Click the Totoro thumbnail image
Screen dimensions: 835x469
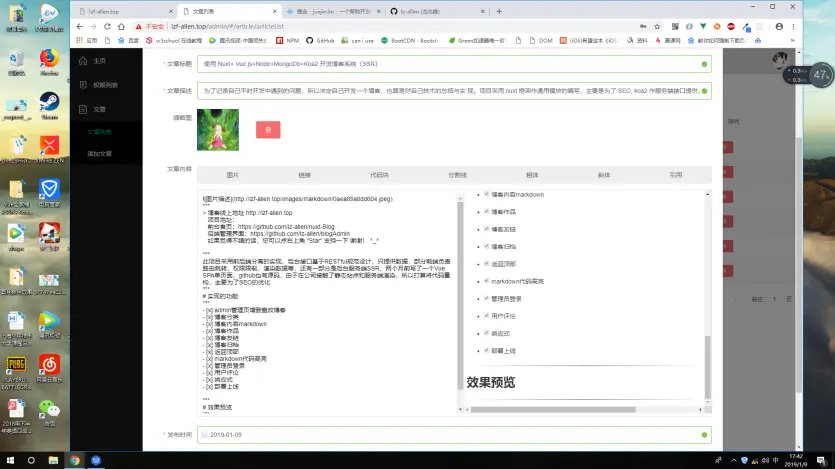point(218,130)
